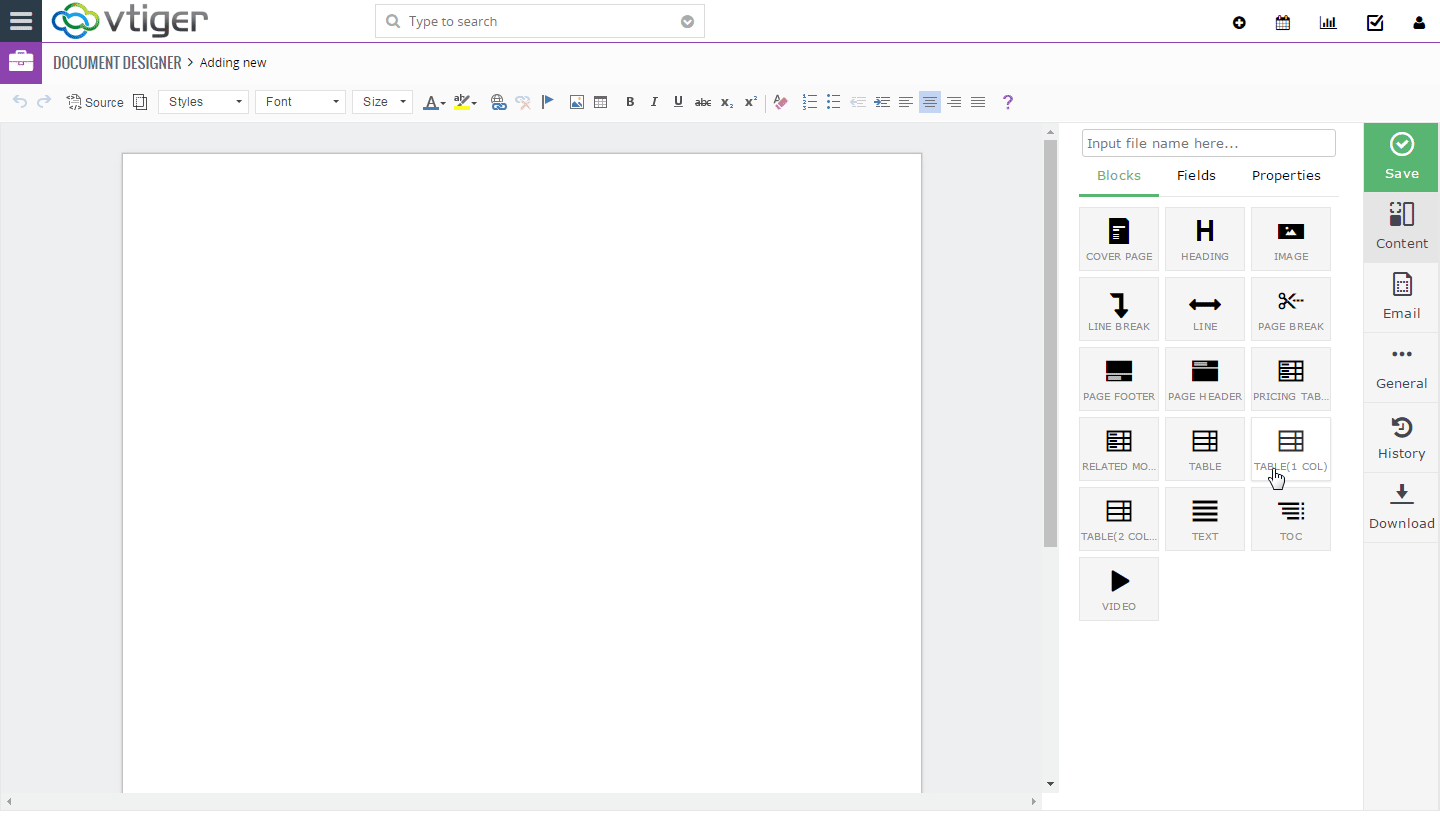This screenshot has height=834, width=1440.
Task: Open the hamburger main menu
Action: pyautogui.click(x=20, y=21)
